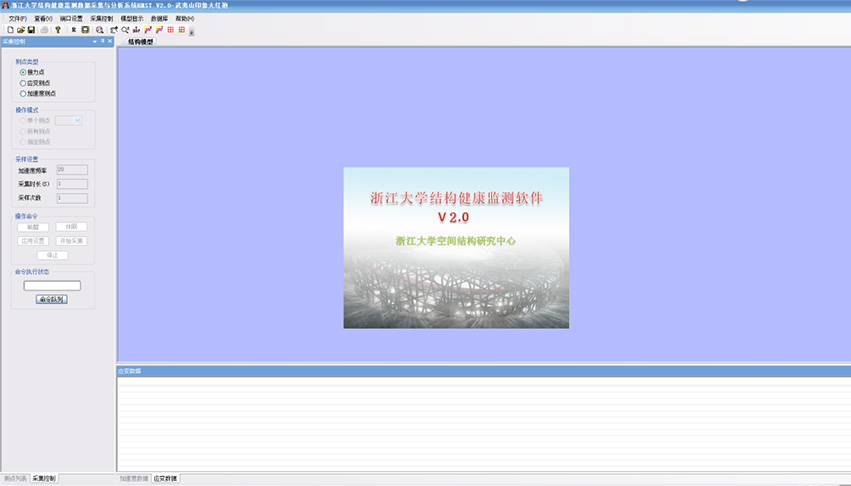The height and width of the screenshot is (486, 851).
Task: Toggle the auto-hide pin of 采集控制 panel
Action: tap(103, 41)
